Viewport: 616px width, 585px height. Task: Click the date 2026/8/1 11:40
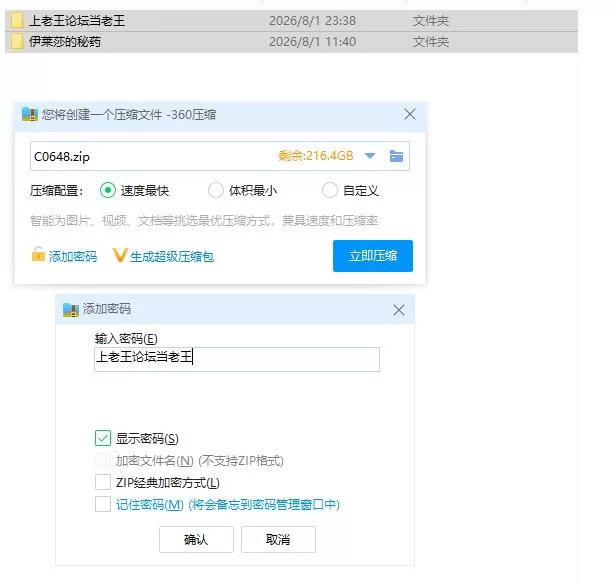(312, 42)
